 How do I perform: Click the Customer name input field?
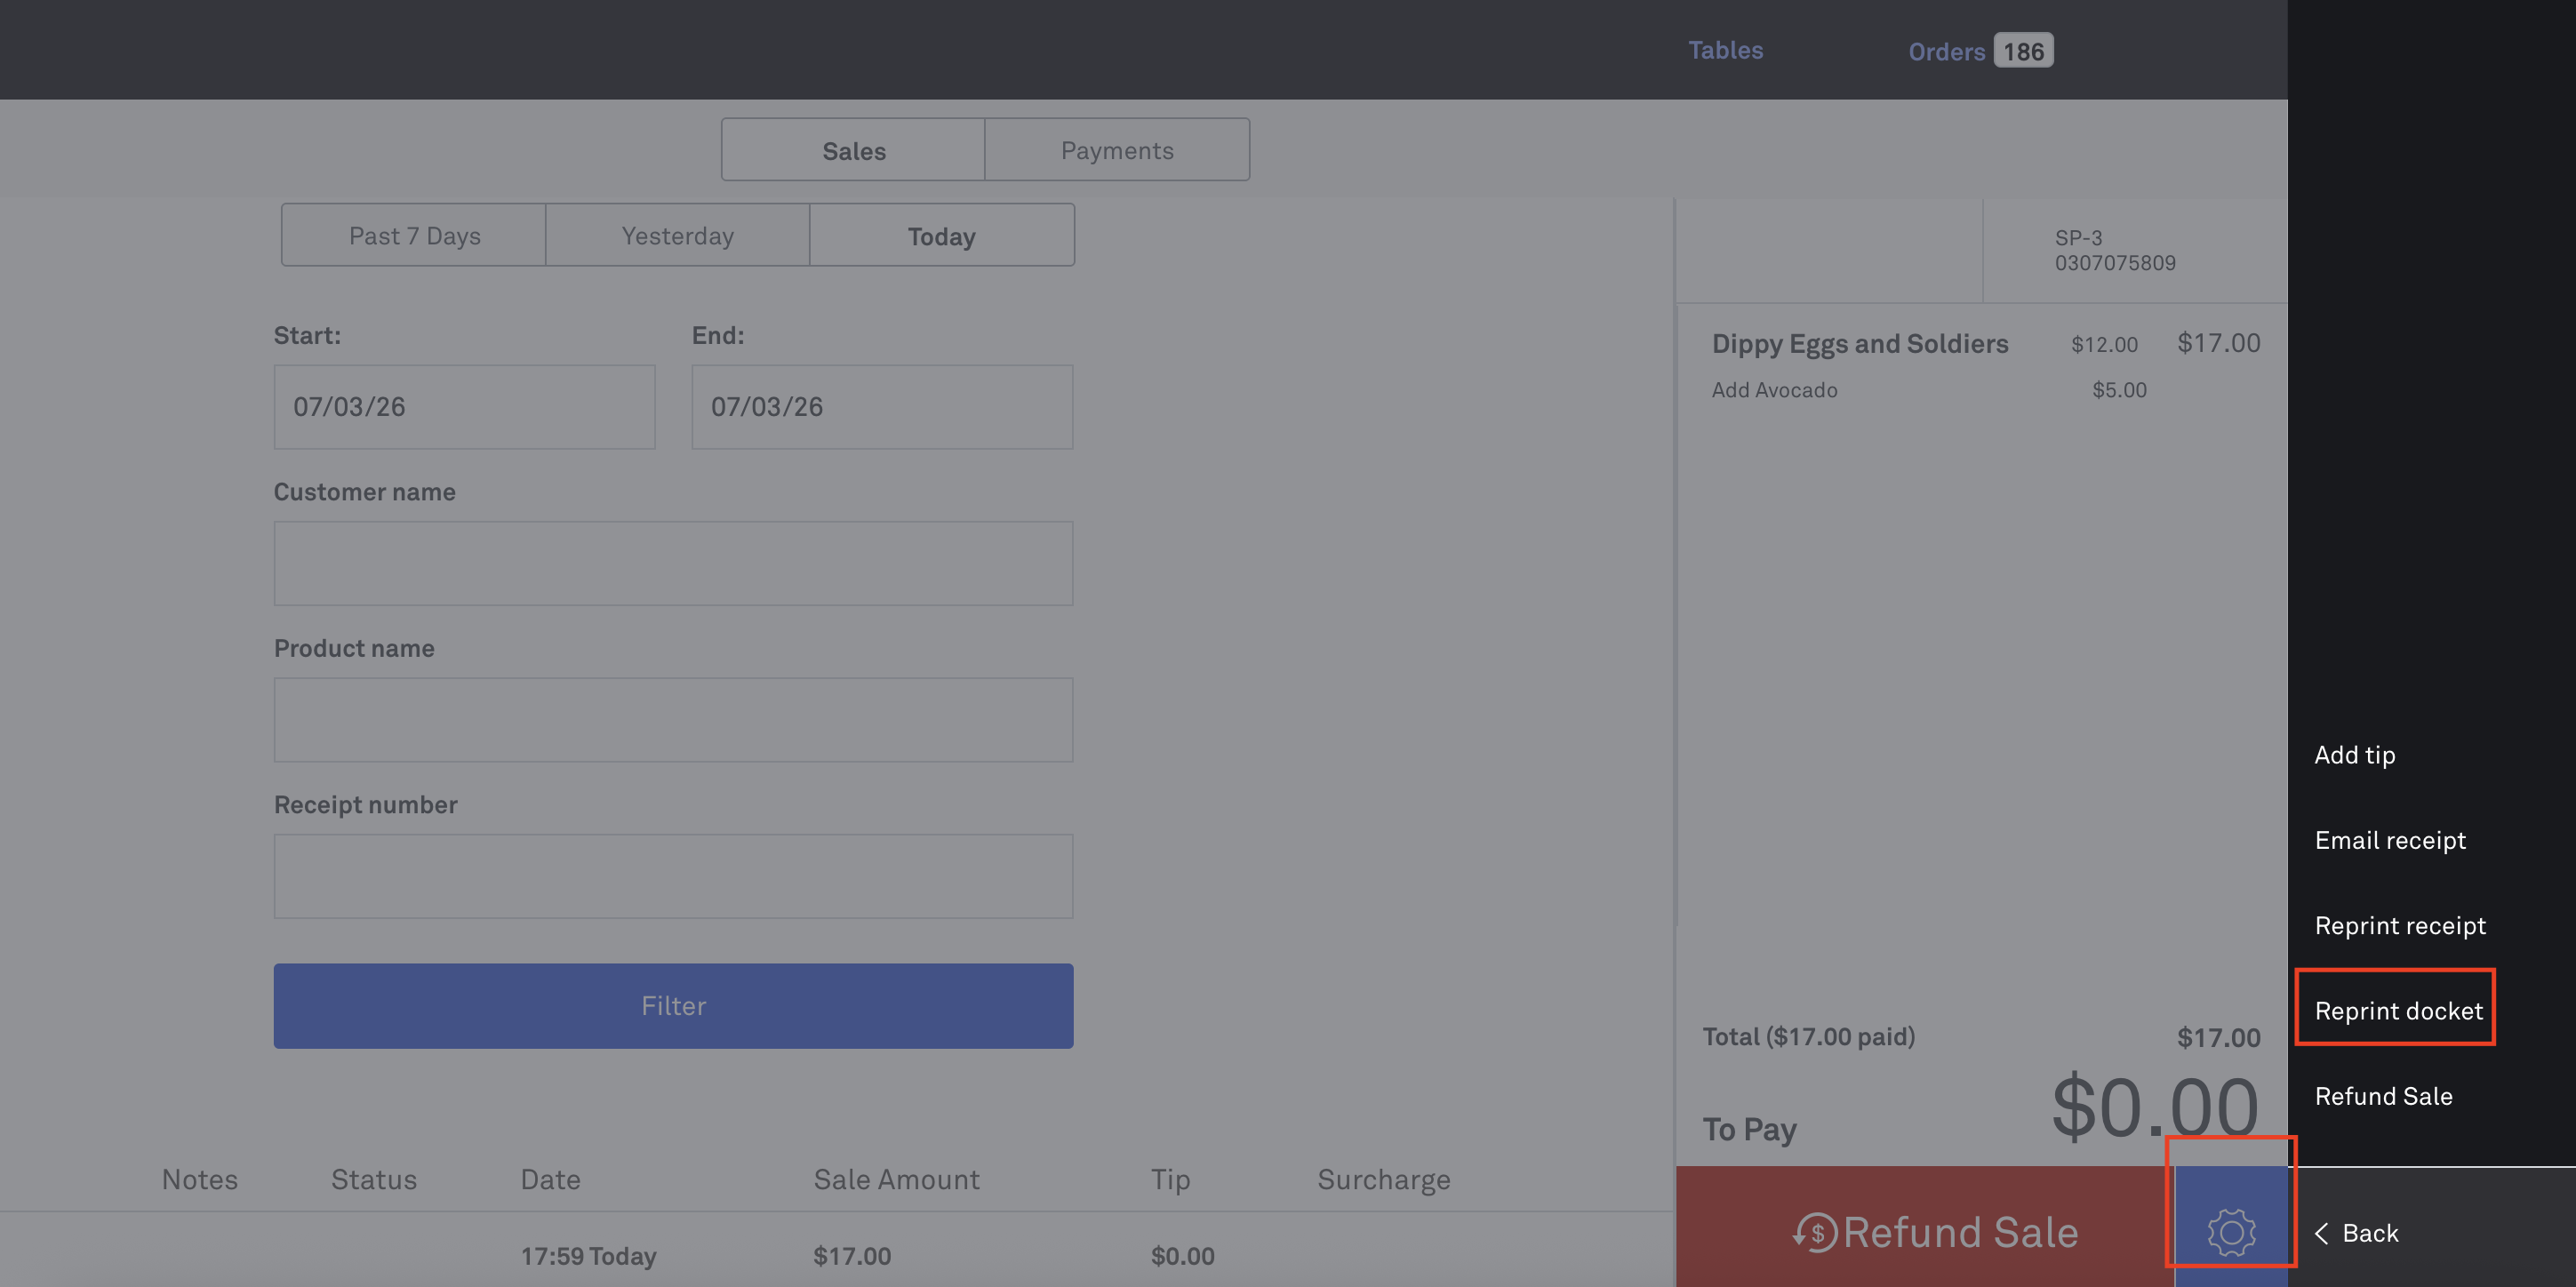click(x=673, y=563)
